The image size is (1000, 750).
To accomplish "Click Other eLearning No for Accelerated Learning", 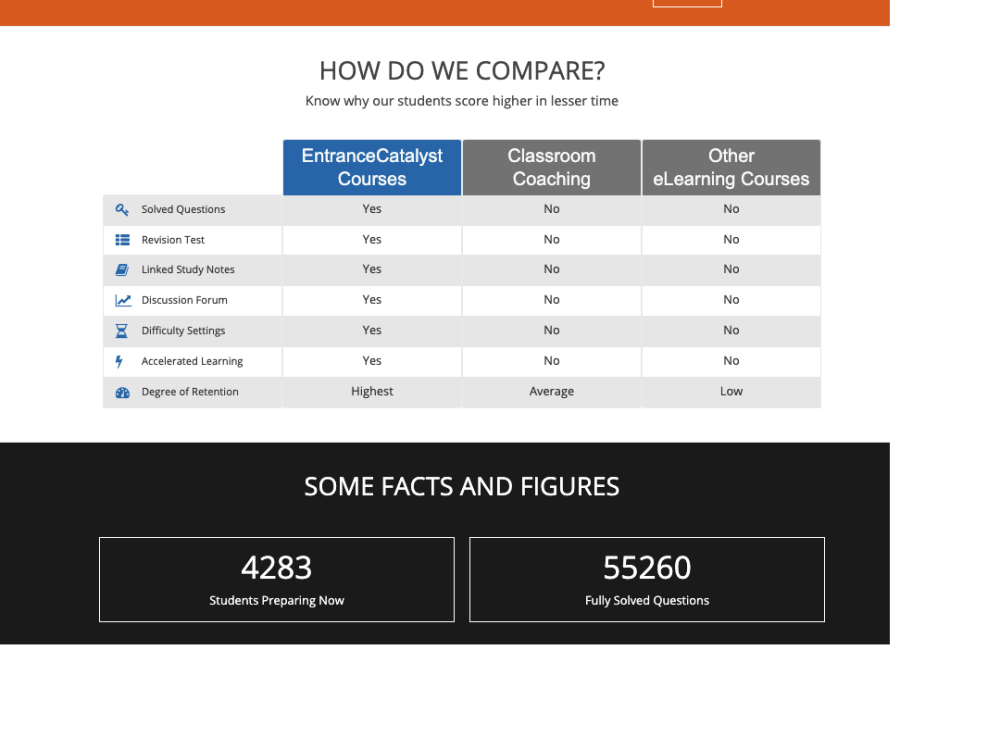I will click(731, 361).
